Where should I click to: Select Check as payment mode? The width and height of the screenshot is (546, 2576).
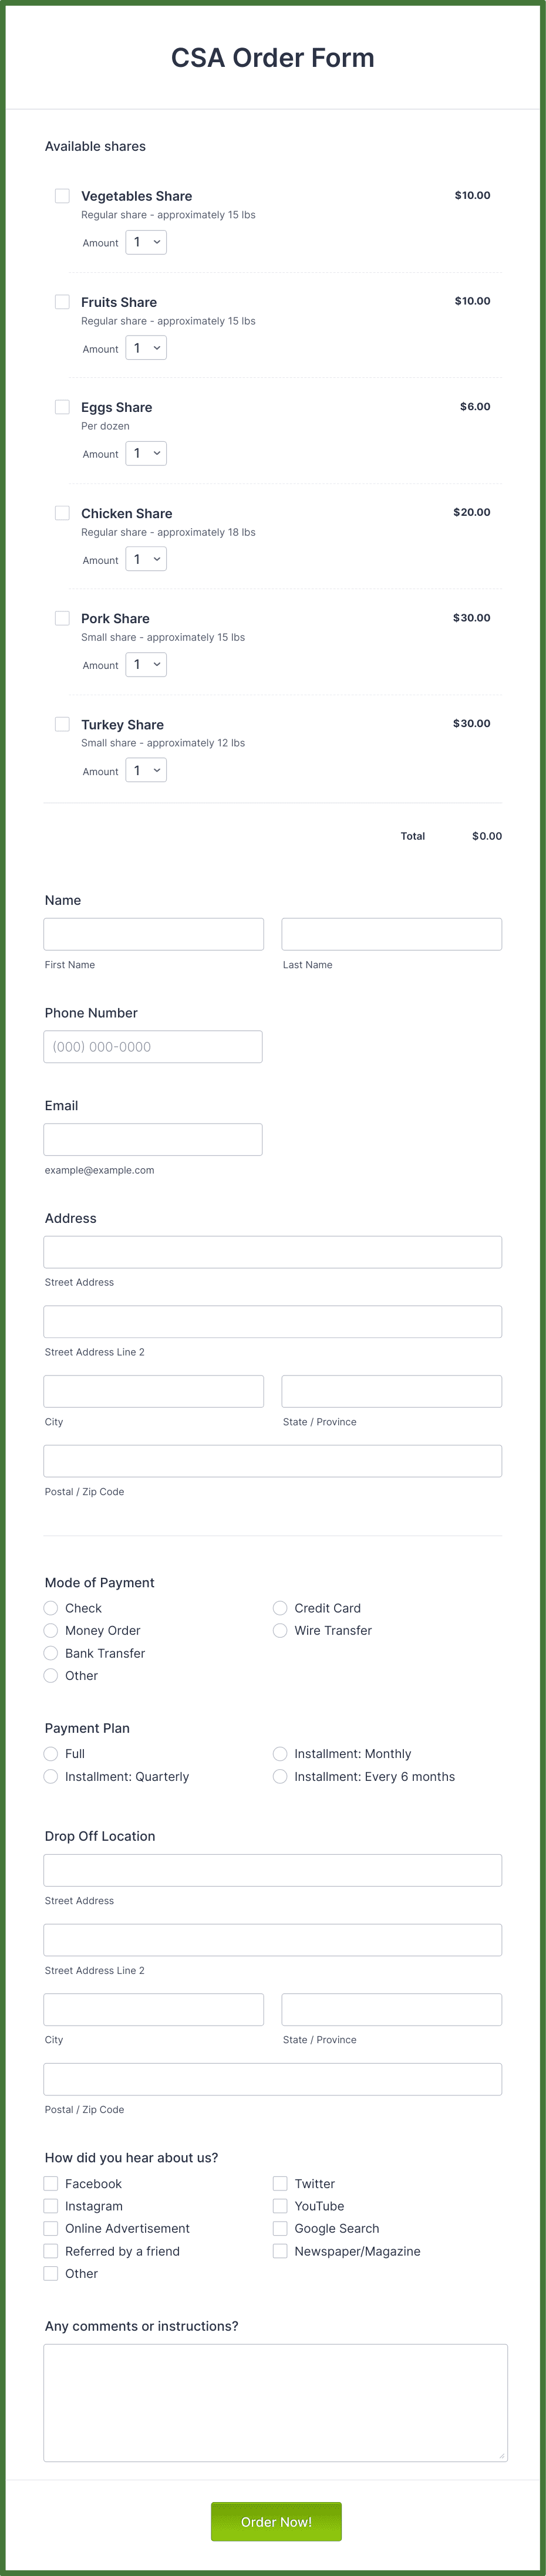point(50,1608)
